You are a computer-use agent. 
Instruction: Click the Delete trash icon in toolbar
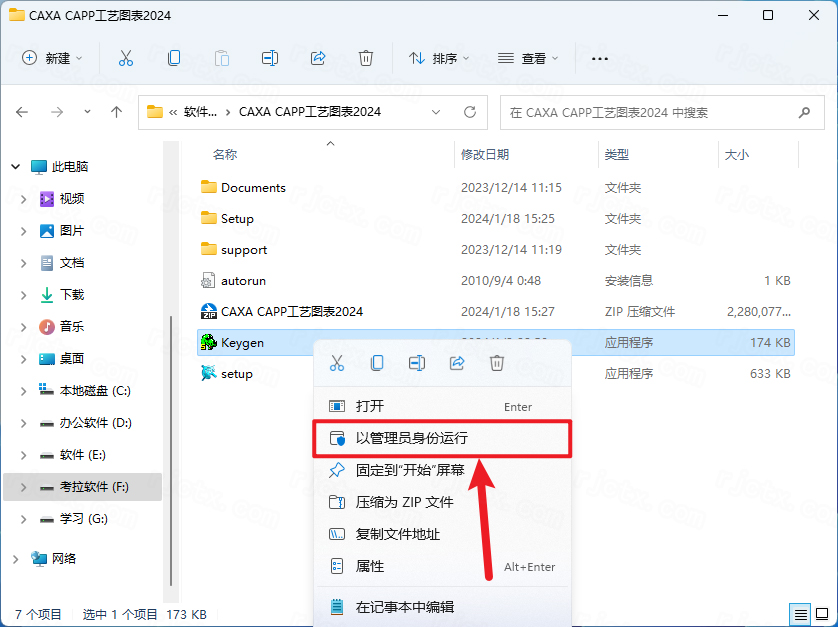click(366, 58)
